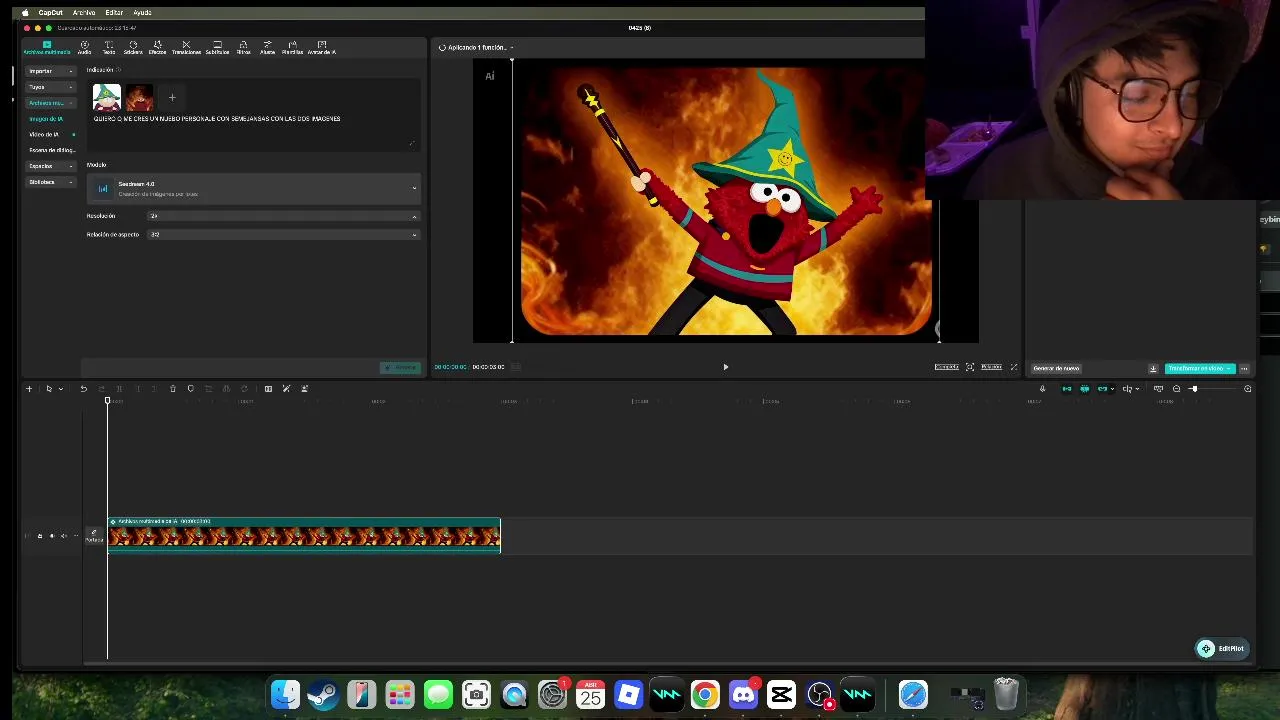Open the Avatar de IA tab
Screen dimensions: 1280x720
click(322, 47)
